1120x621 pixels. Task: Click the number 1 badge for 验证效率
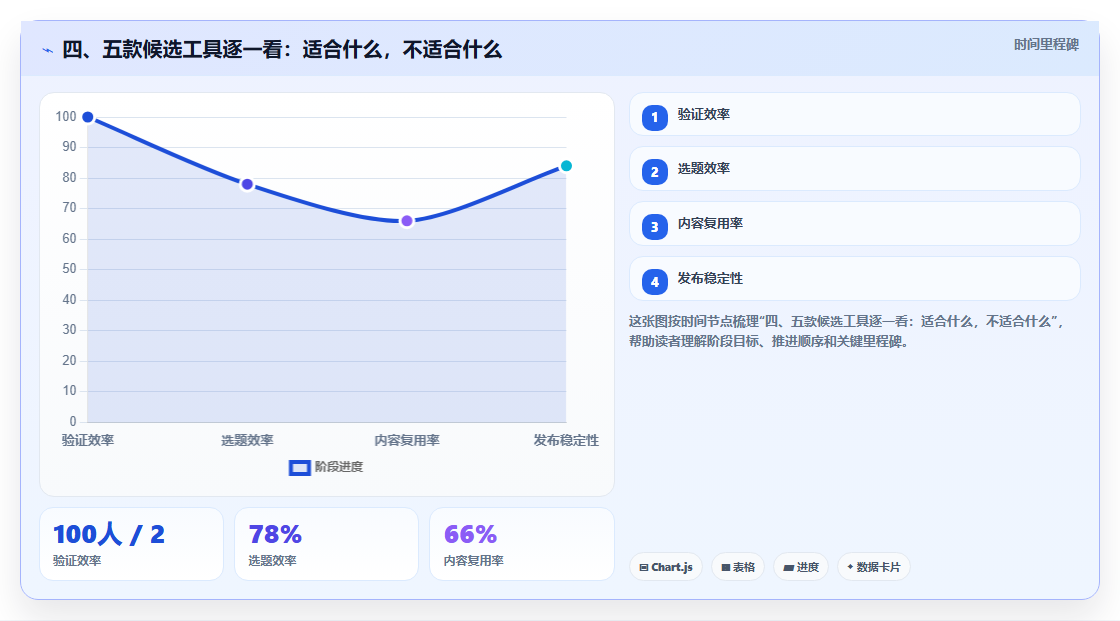[654, 118]
